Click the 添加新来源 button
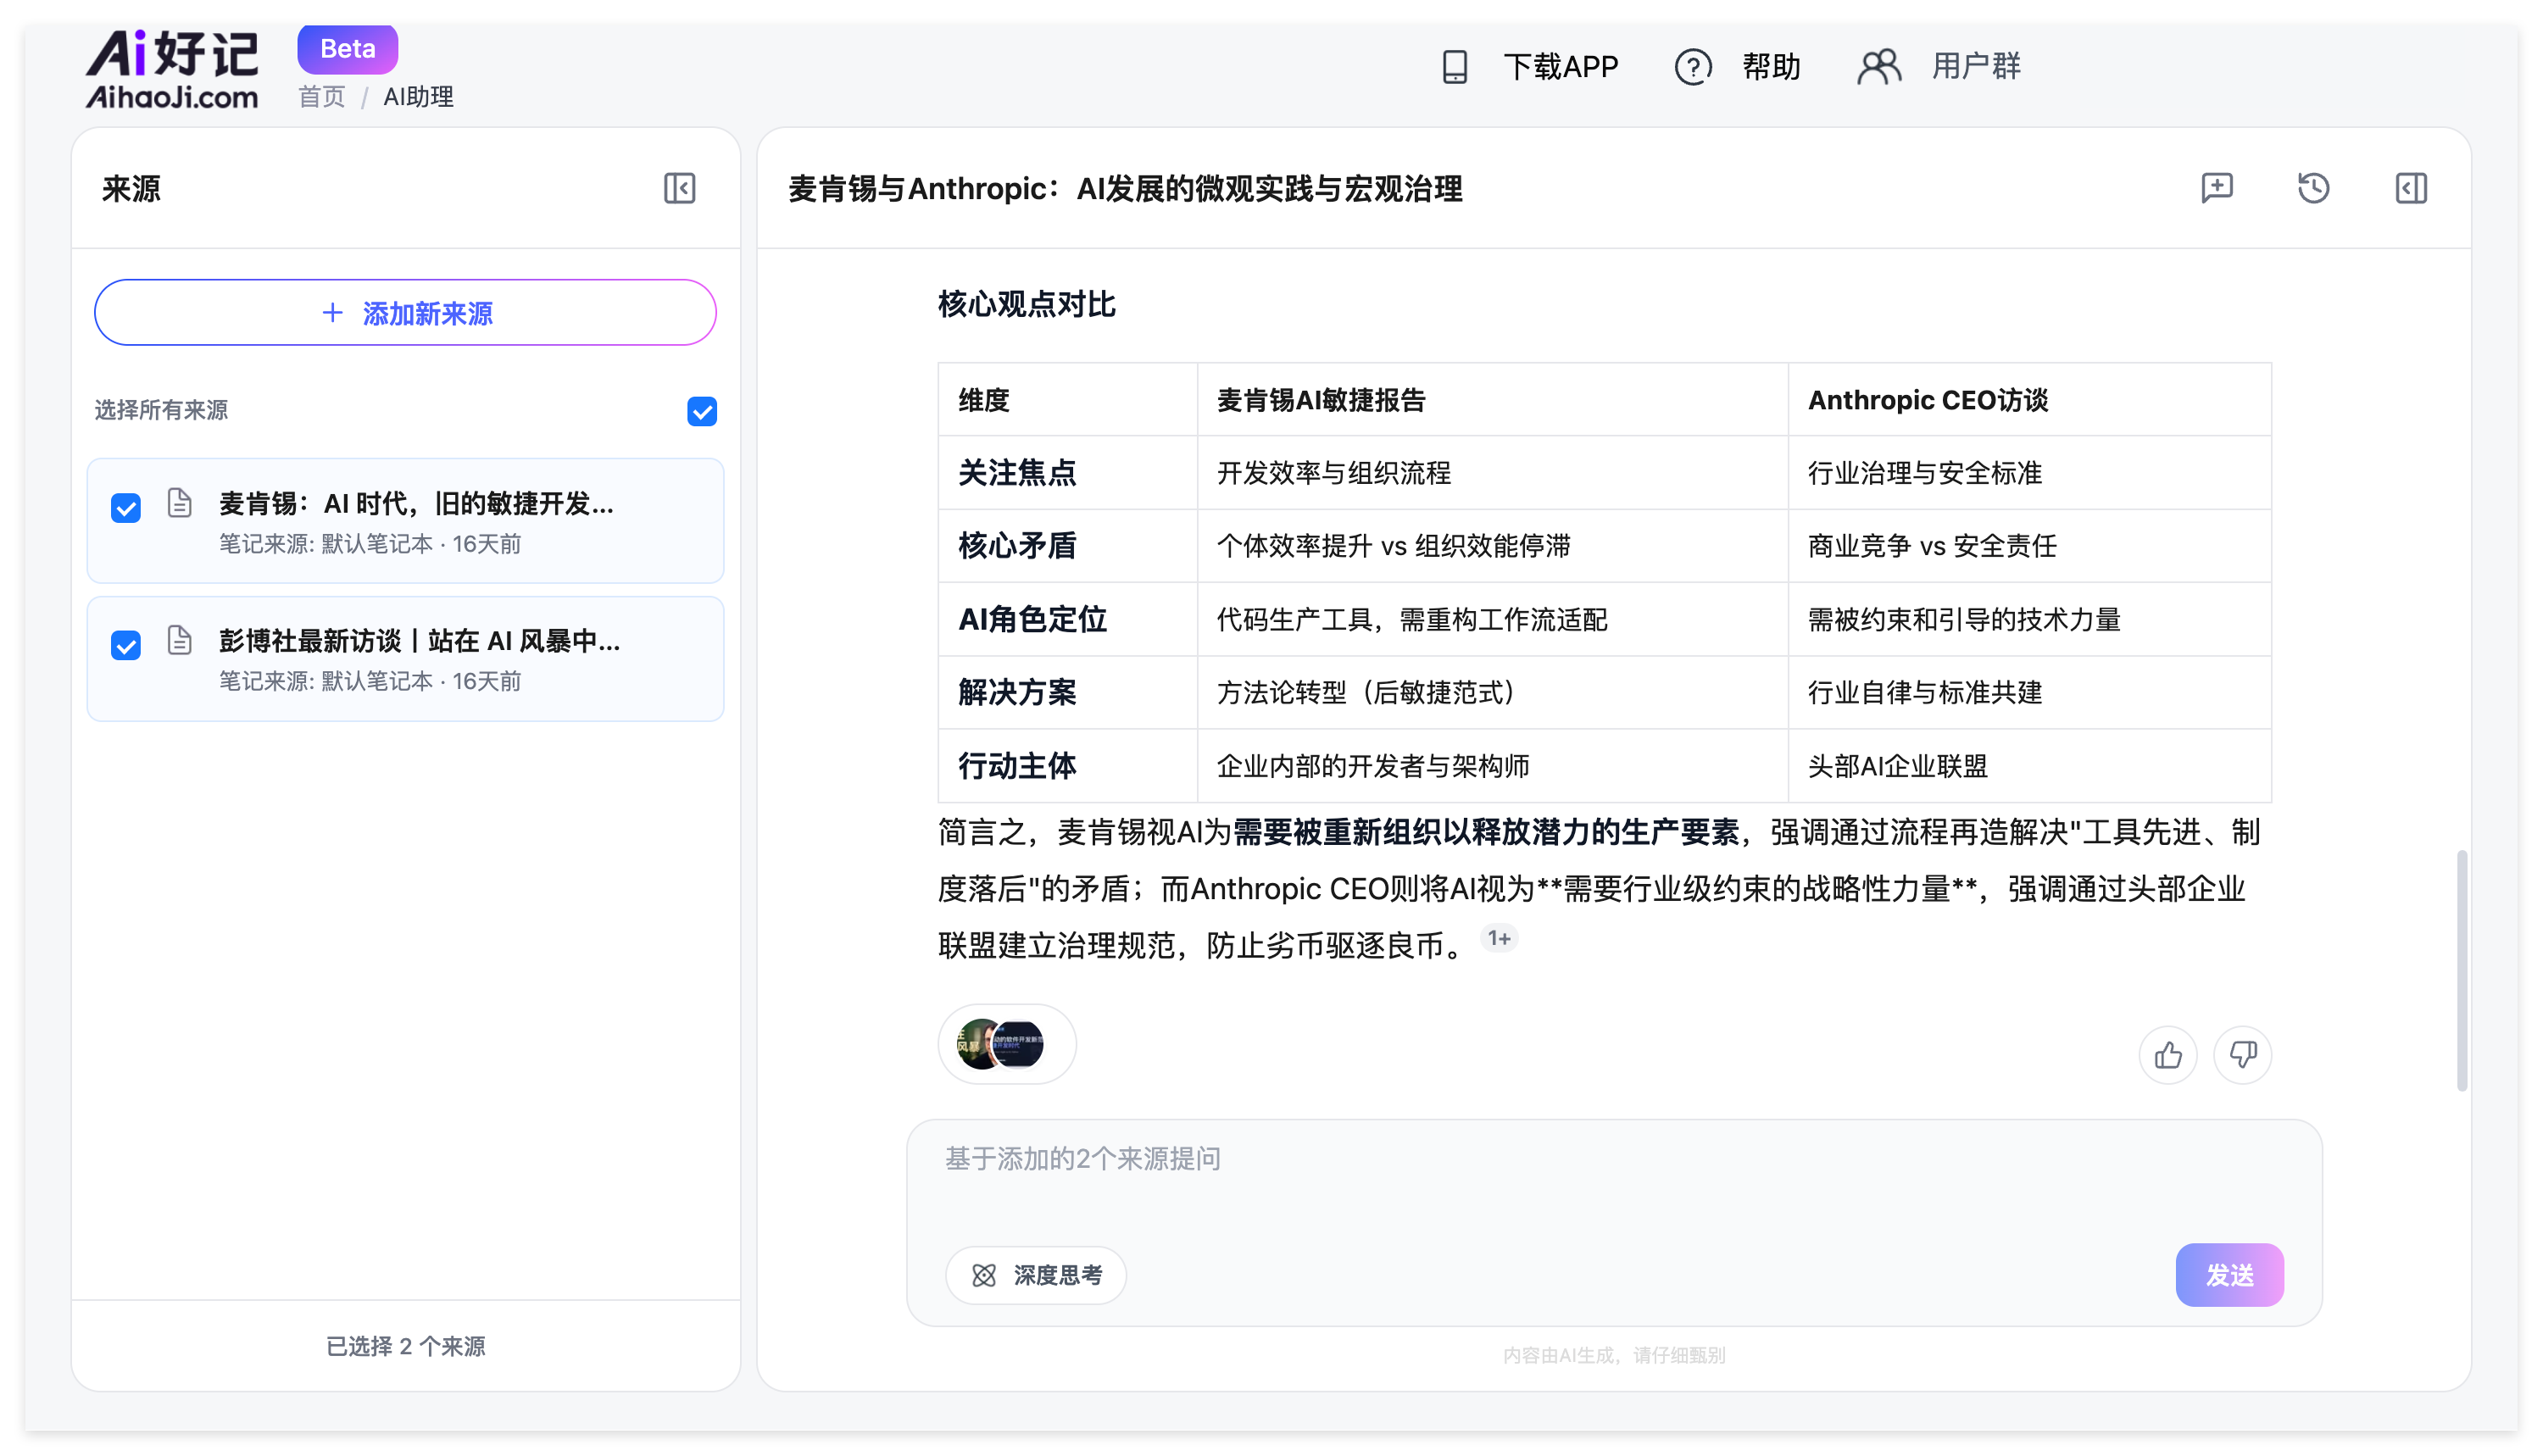This screenshot has width=2543, height=1456. tap(405, 313)
